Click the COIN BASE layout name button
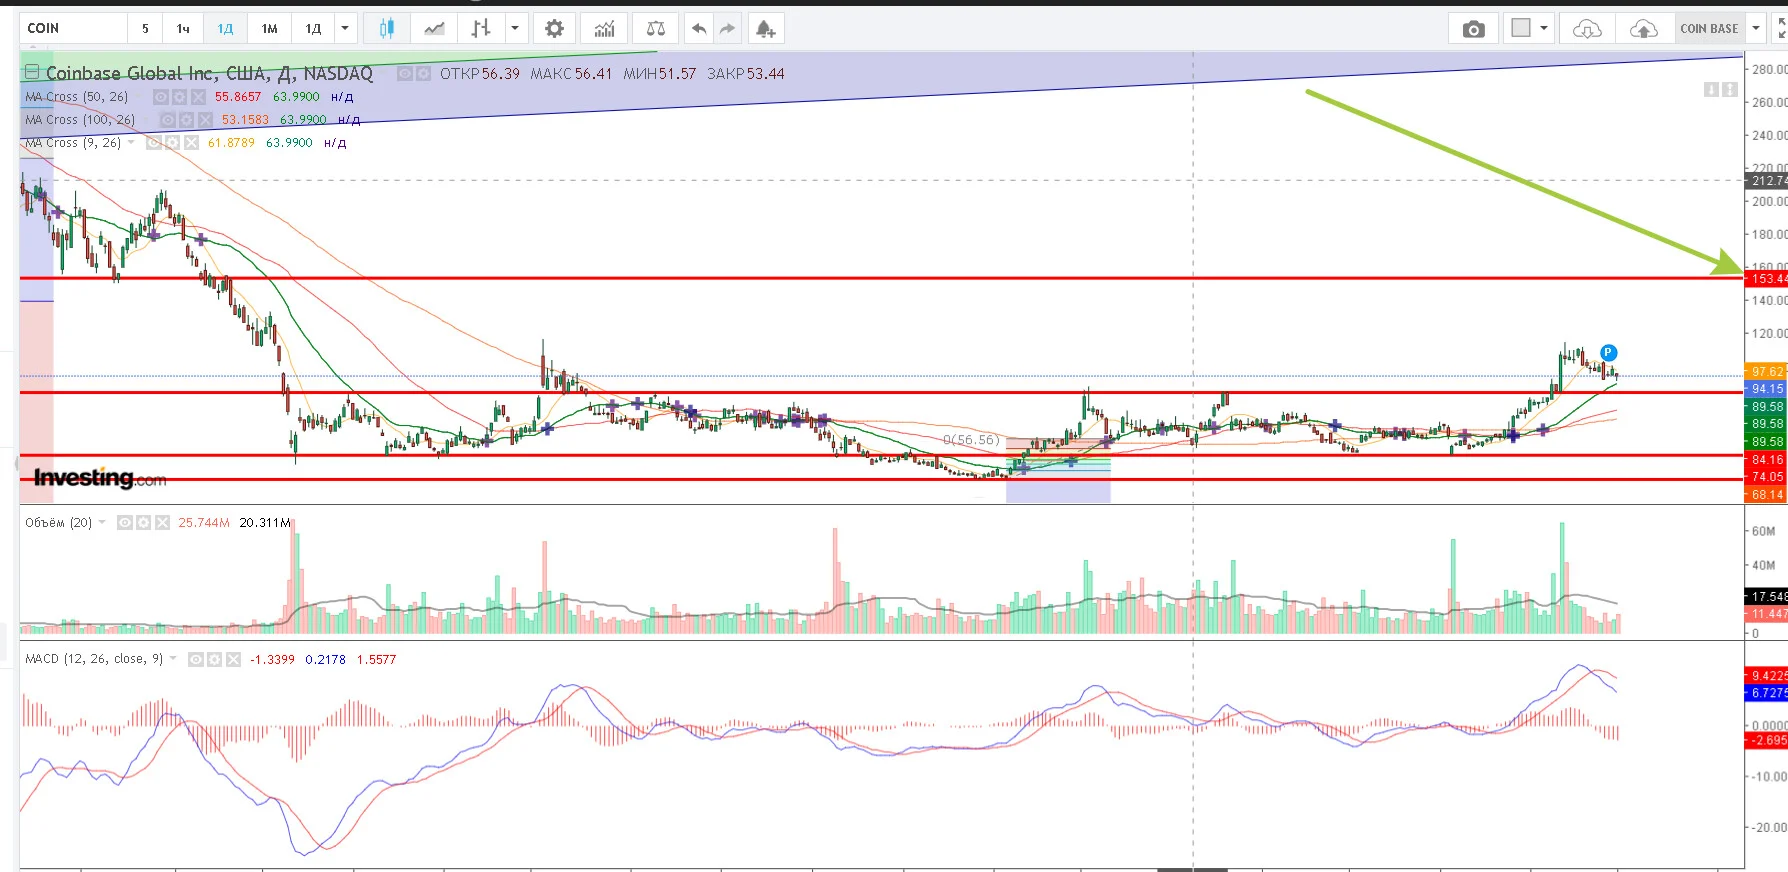This screenshot has width=1788, height=872. click(1709, 29)
